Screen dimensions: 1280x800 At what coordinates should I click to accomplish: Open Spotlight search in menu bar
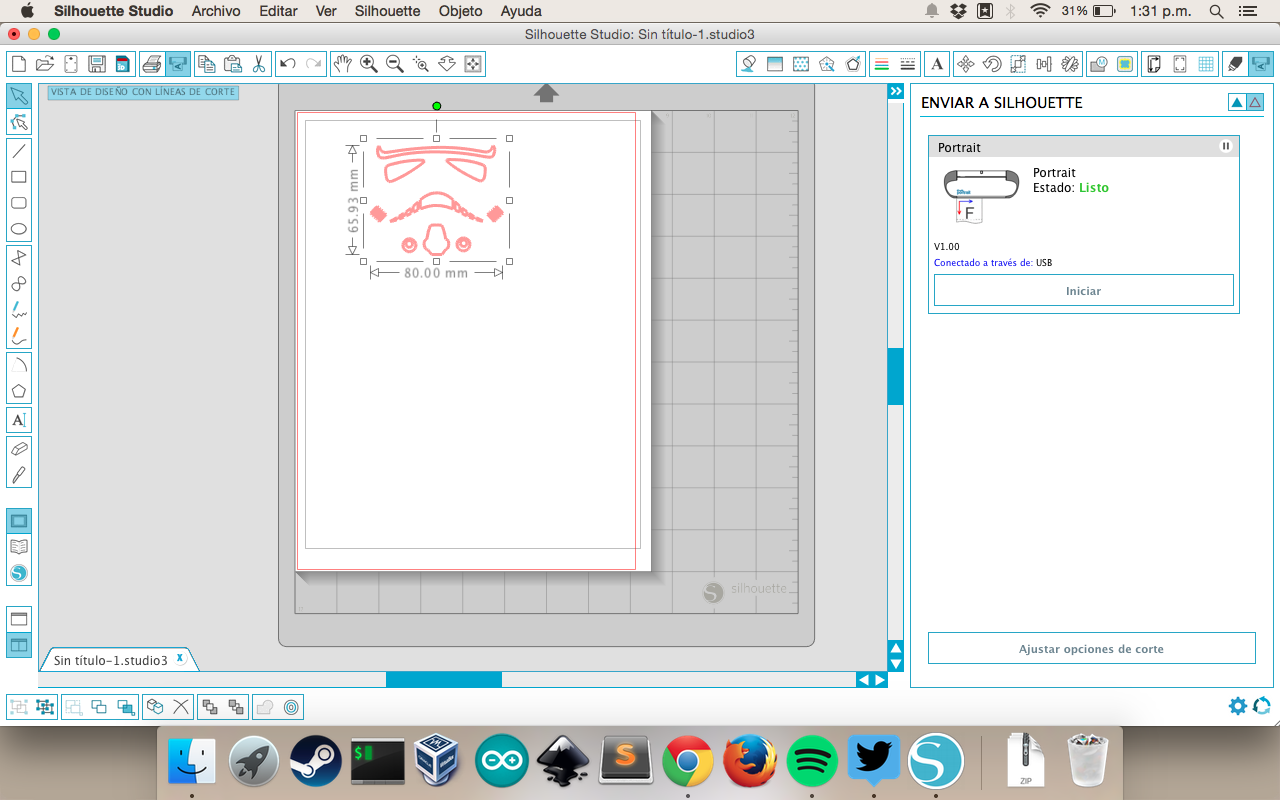coord(1216,11)
